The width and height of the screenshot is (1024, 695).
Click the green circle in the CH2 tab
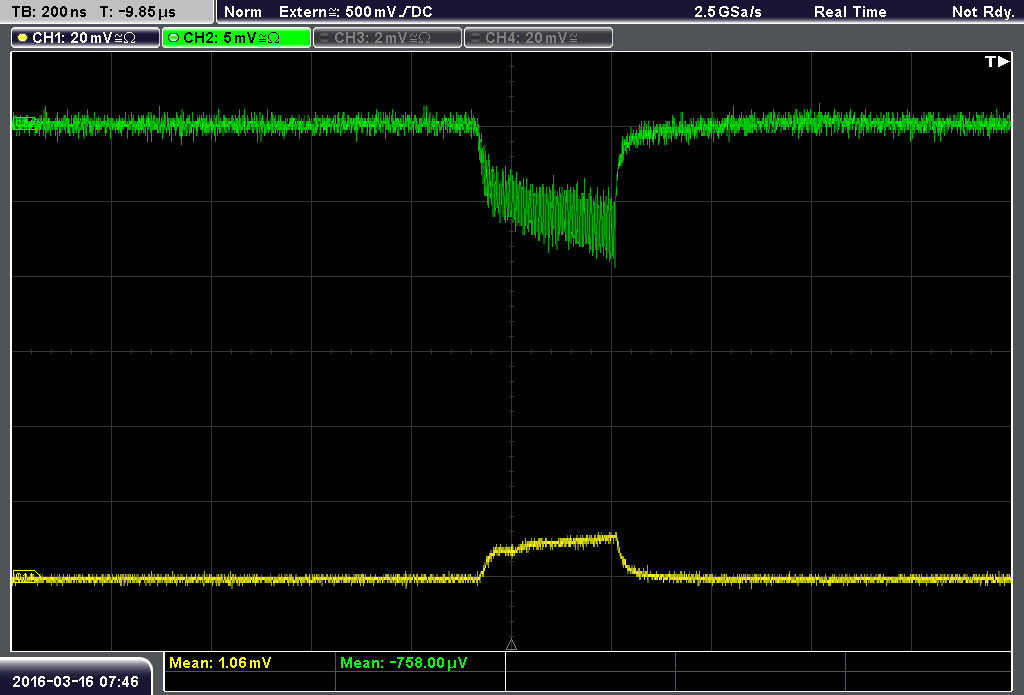(174, 38)
